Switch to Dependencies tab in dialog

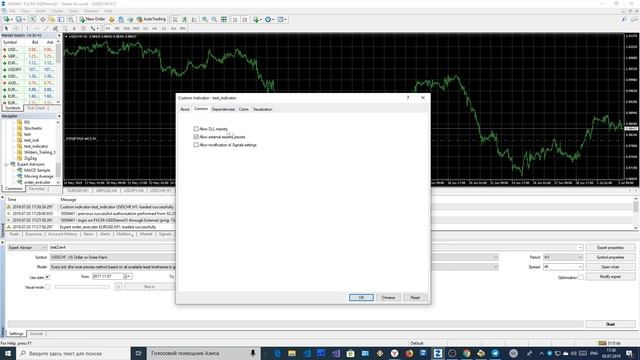223,109
